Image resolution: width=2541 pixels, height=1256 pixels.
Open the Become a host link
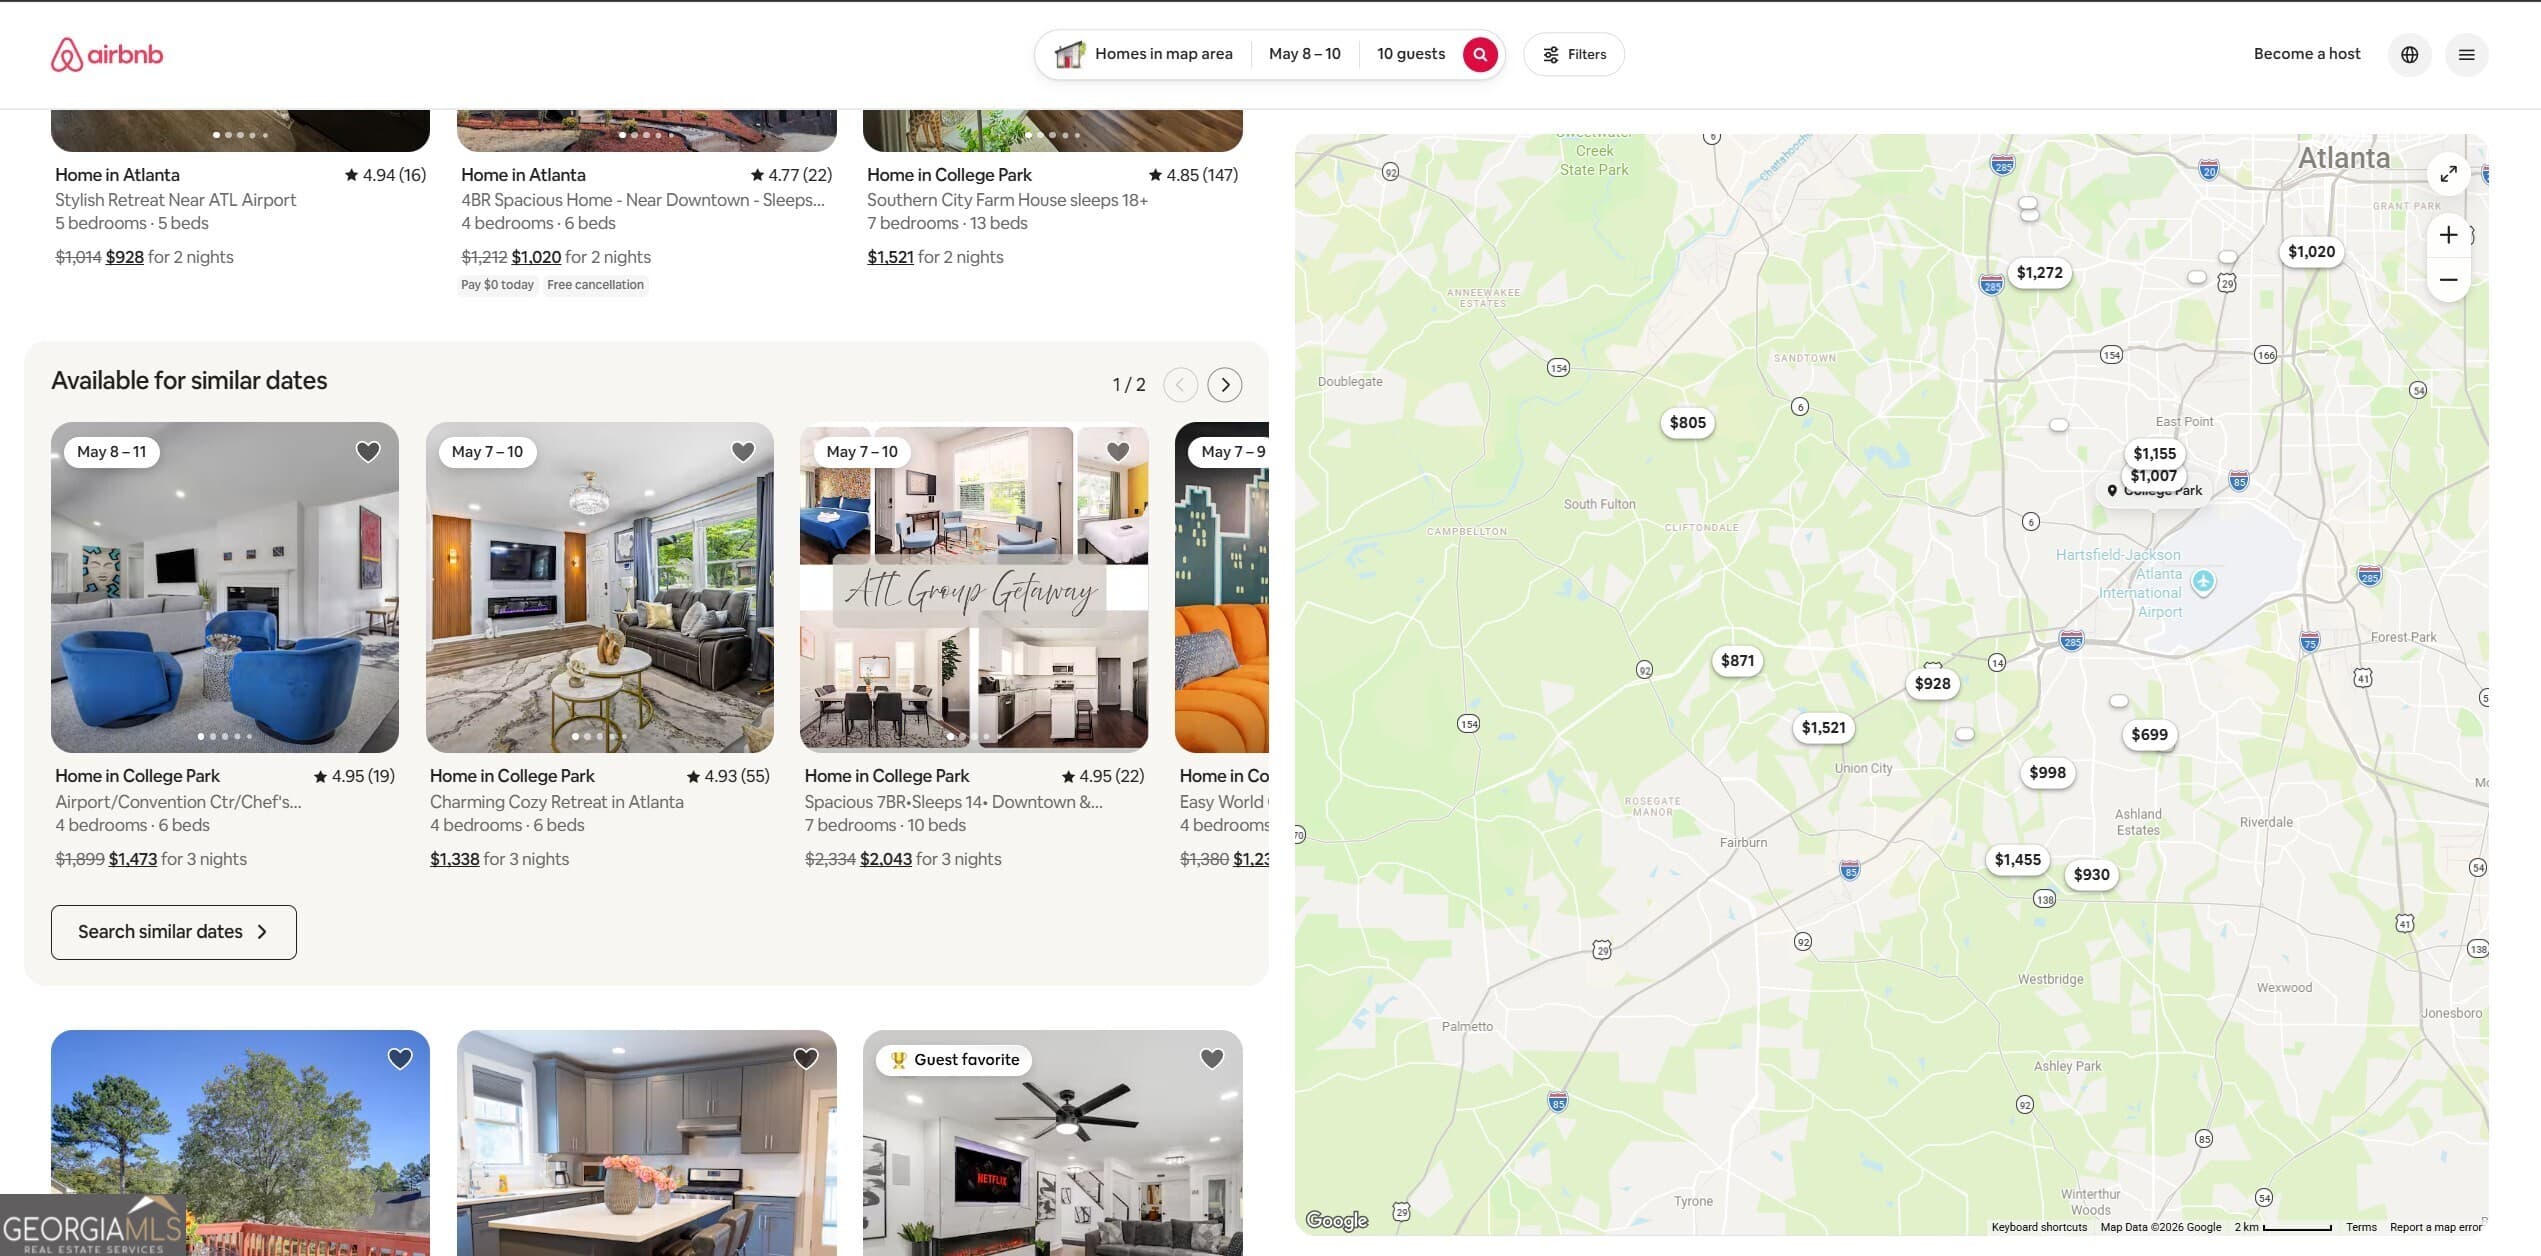(x=2306, y=54)
